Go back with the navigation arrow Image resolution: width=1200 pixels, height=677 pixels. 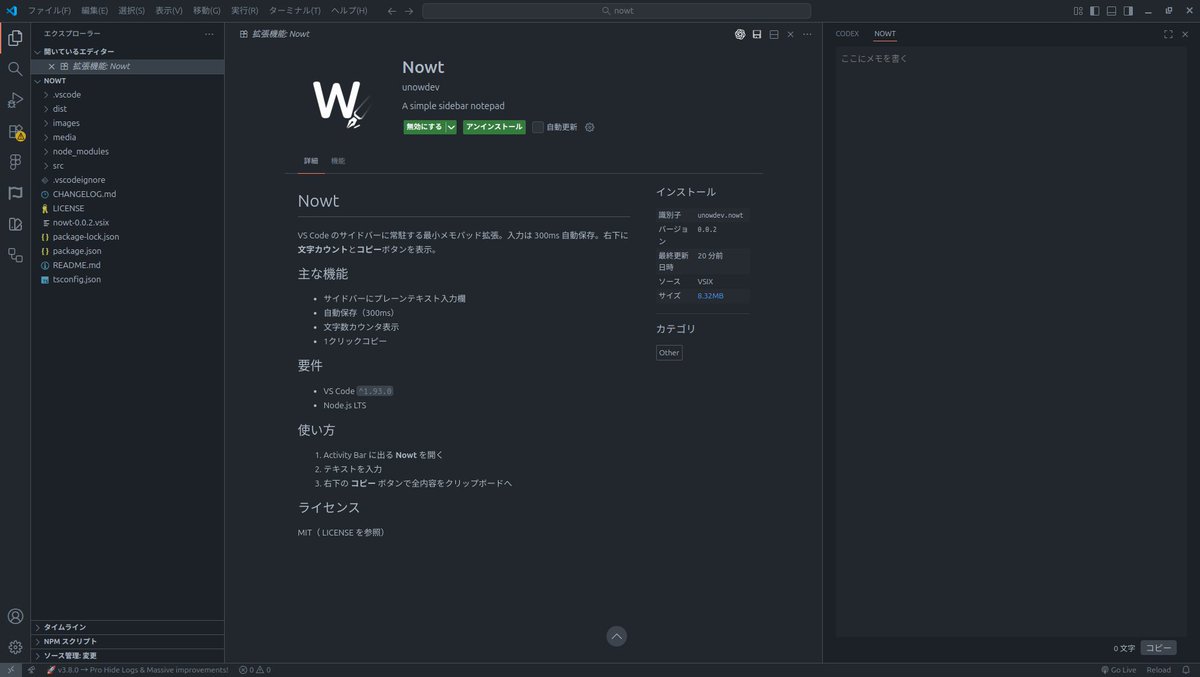pos(391,11)
